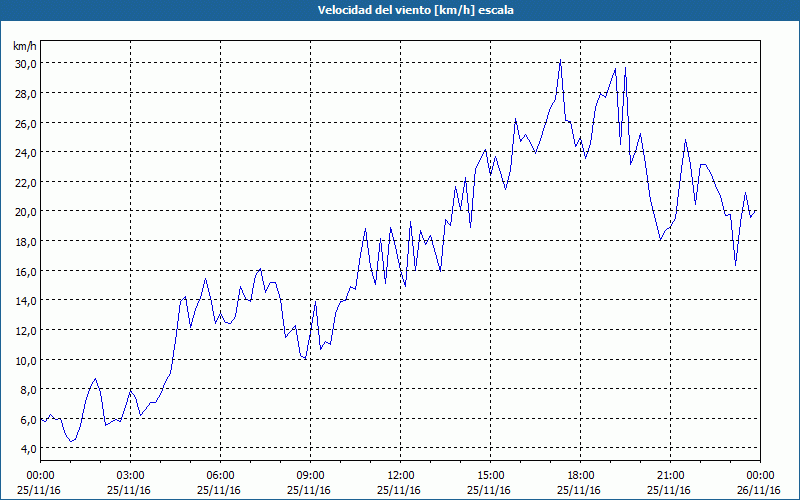This screenshot has height=500, width=800.
Task: Pick the "18:00" time label
Action: (x=580, y=476)
